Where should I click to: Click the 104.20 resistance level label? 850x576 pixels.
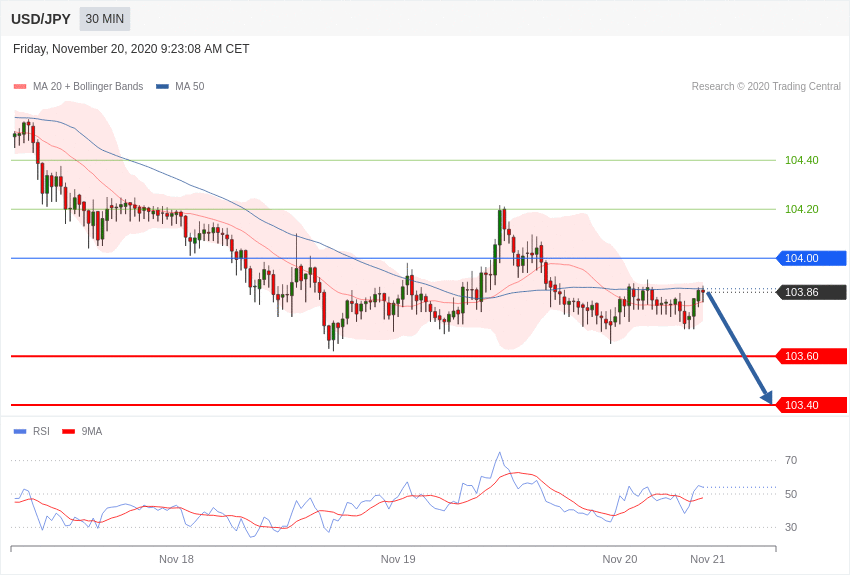(802, 209)
